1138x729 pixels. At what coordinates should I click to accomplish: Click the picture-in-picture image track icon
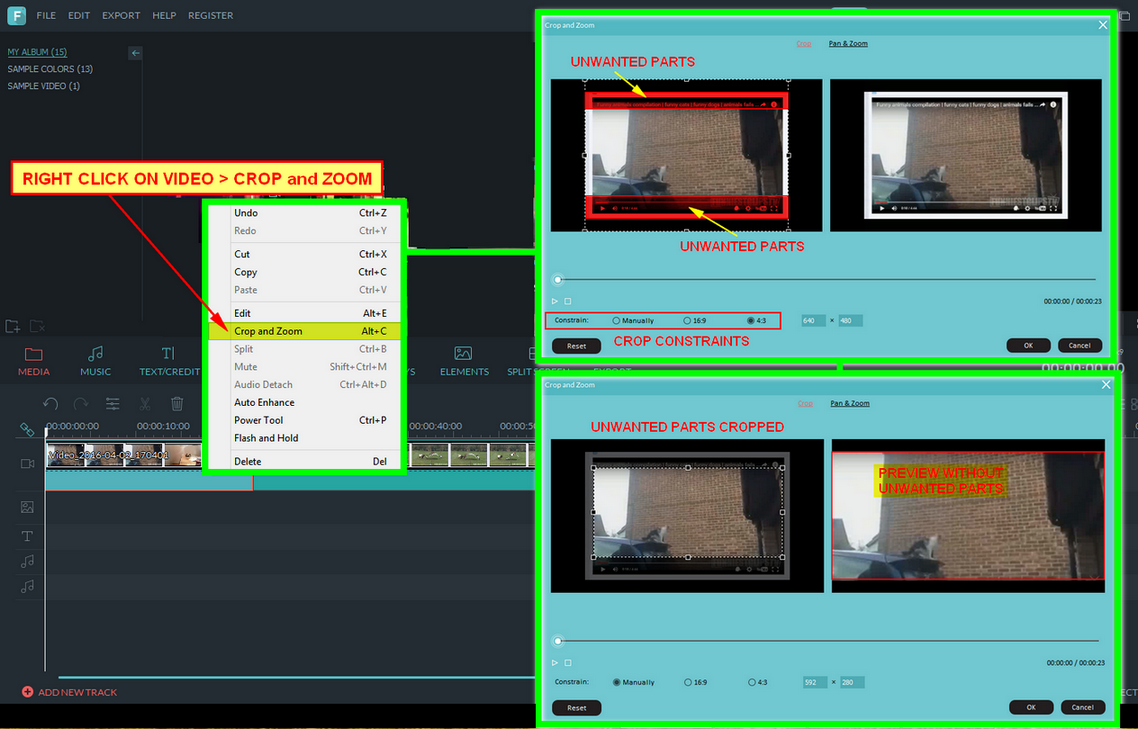point(27,507)
